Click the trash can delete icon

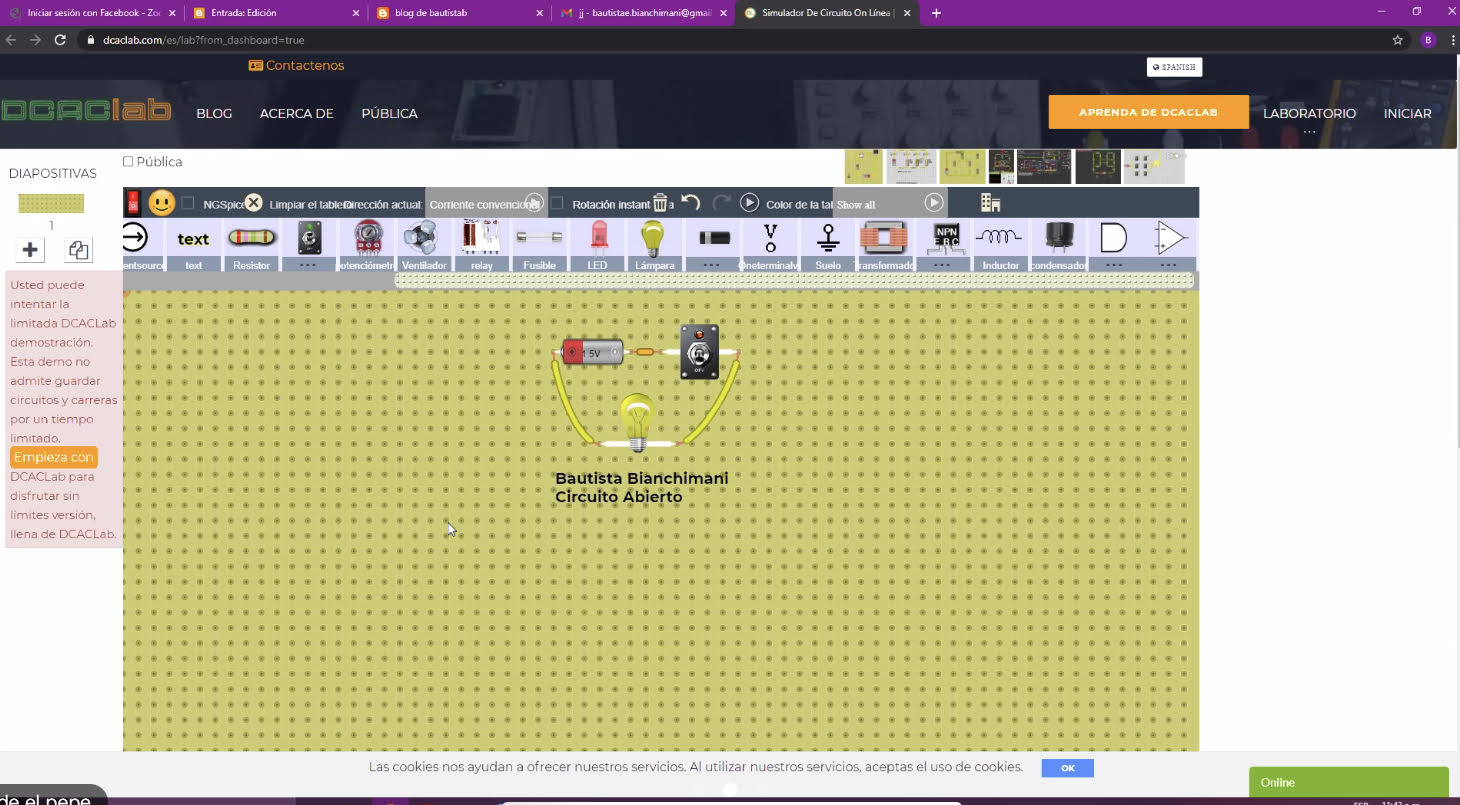click(x=660, y=203)
